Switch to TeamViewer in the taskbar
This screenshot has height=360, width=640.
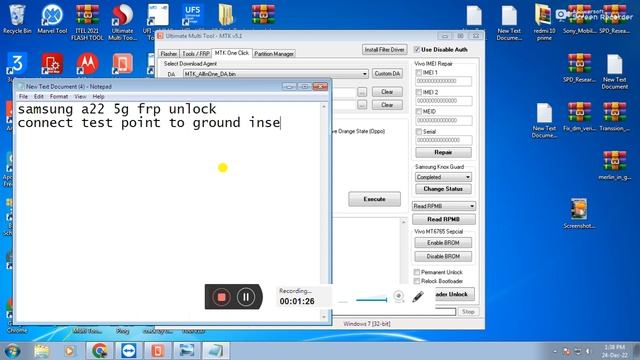(129, 351)
